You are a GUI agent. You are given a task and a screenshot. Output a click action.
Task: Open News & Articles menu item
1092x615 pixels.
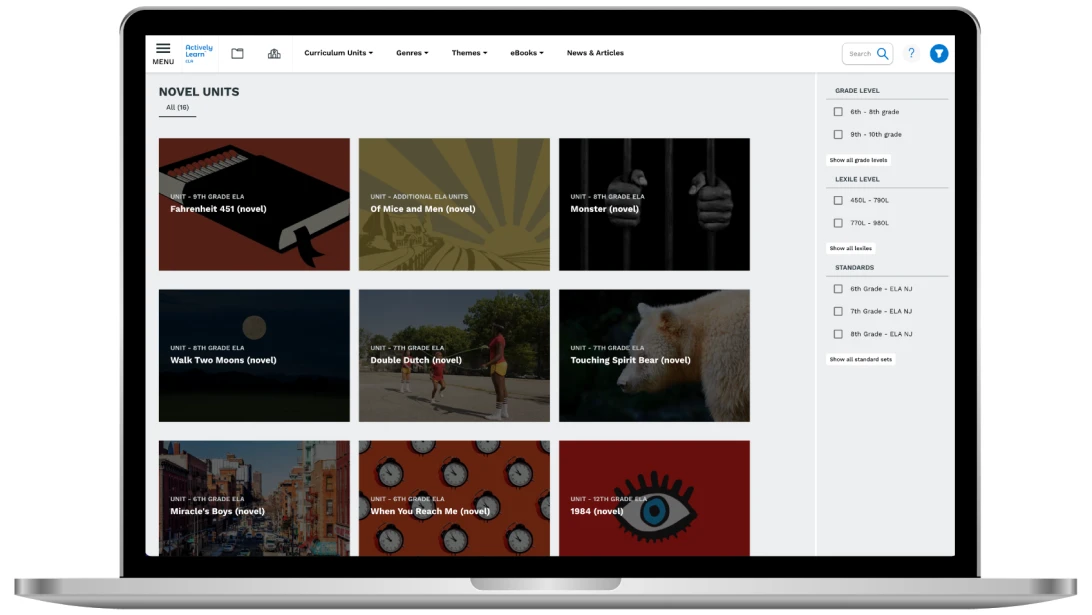[x=595, y=53]
